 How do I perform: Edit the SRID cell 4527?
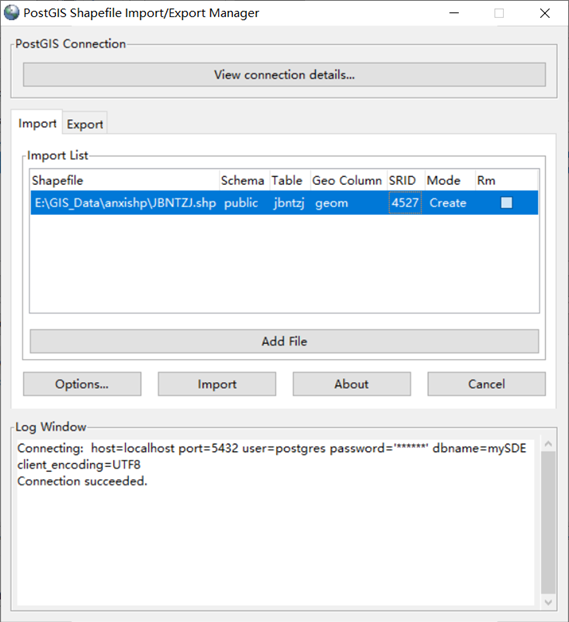click(x=405, y=203)
